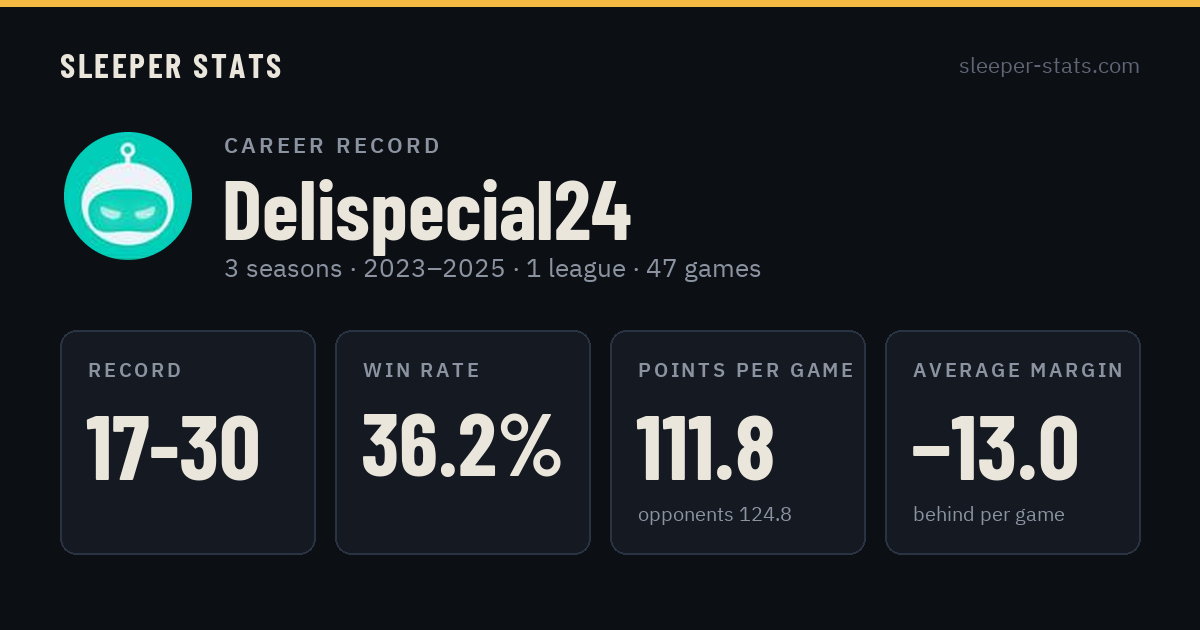Click the orange top accent bar

tap(600, 3)
